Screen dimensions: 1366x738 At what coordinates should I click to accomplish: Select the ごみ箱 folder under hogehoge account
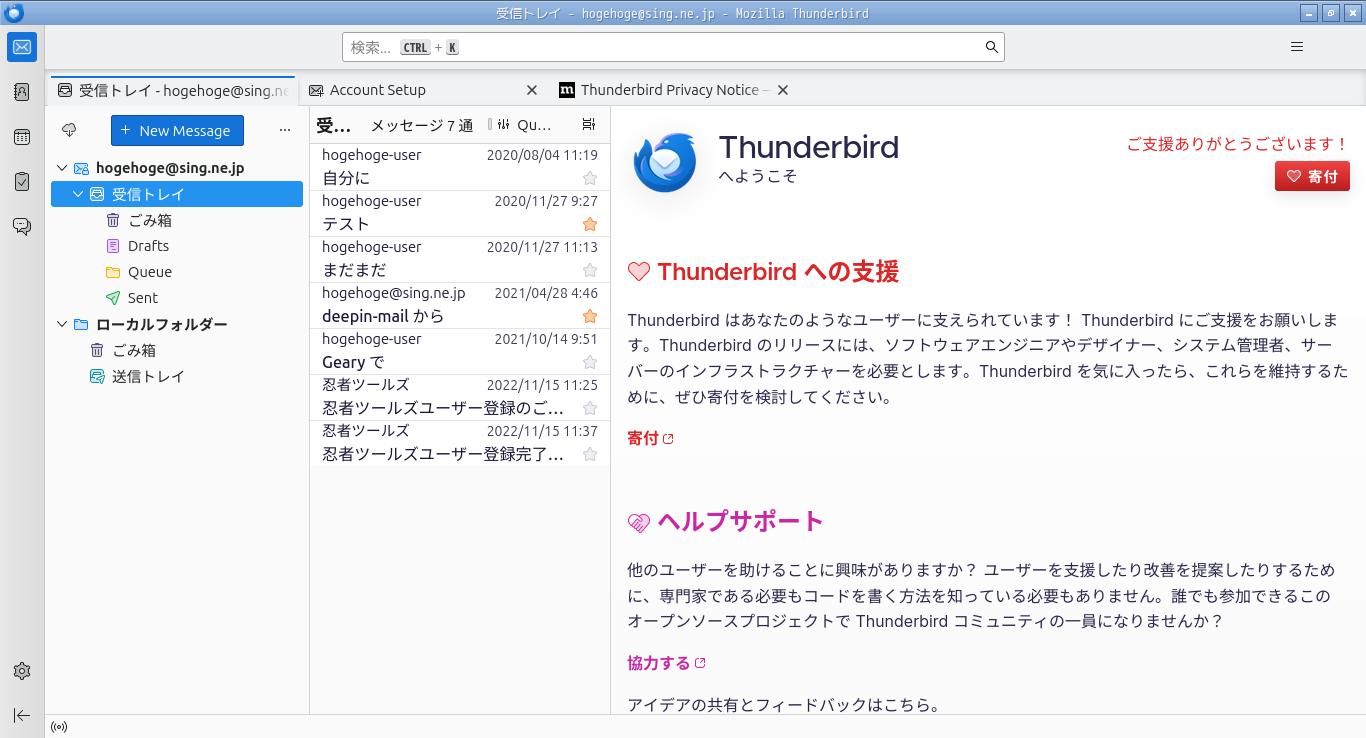point(177,220)
